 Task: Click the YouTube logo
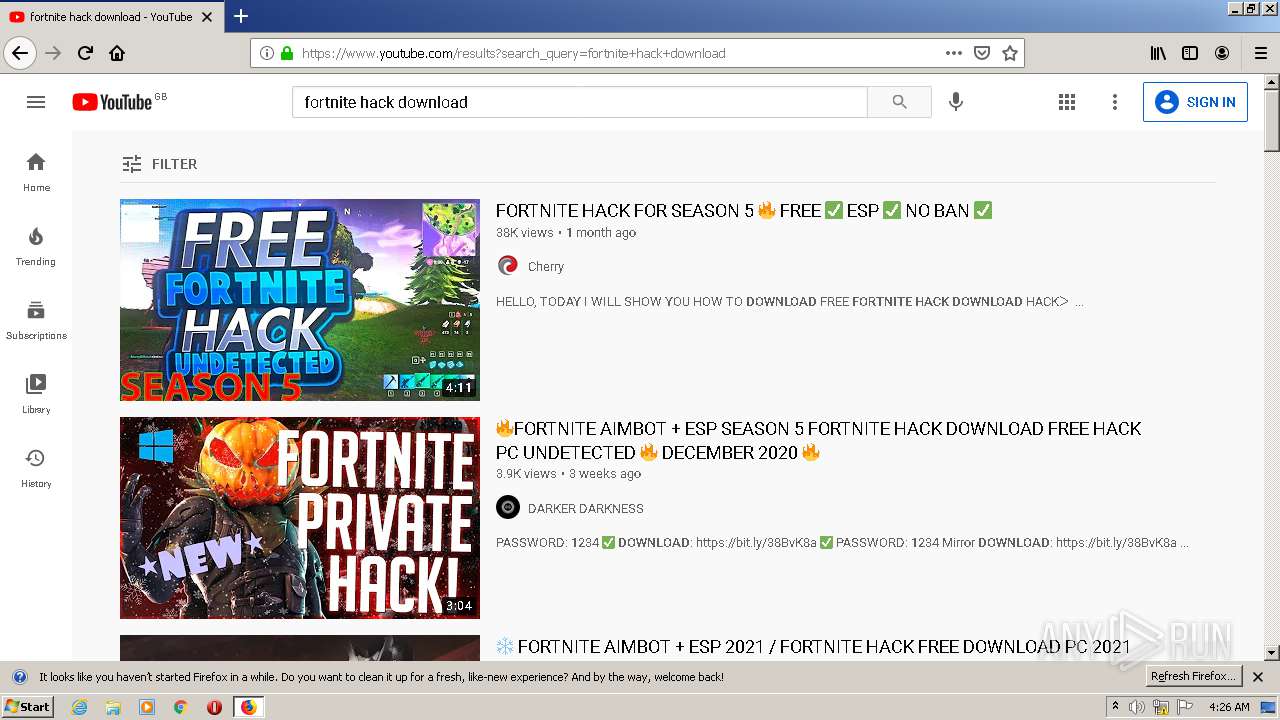(112, 102)
